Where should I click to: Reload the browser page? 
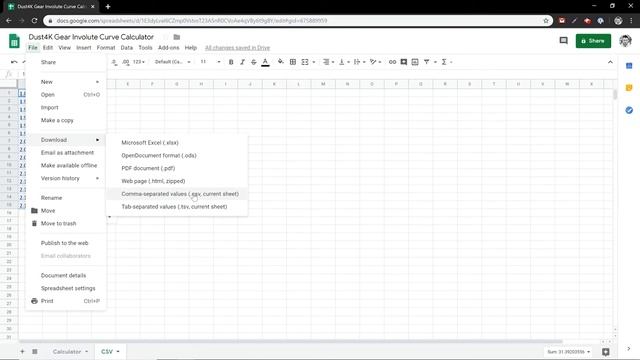coord(34,20)
